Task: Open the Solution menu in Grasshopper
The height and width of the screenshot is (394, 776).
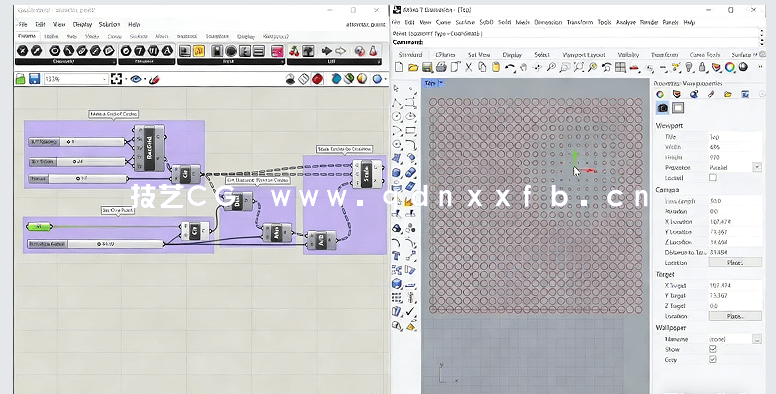Action: coord(109,24)
